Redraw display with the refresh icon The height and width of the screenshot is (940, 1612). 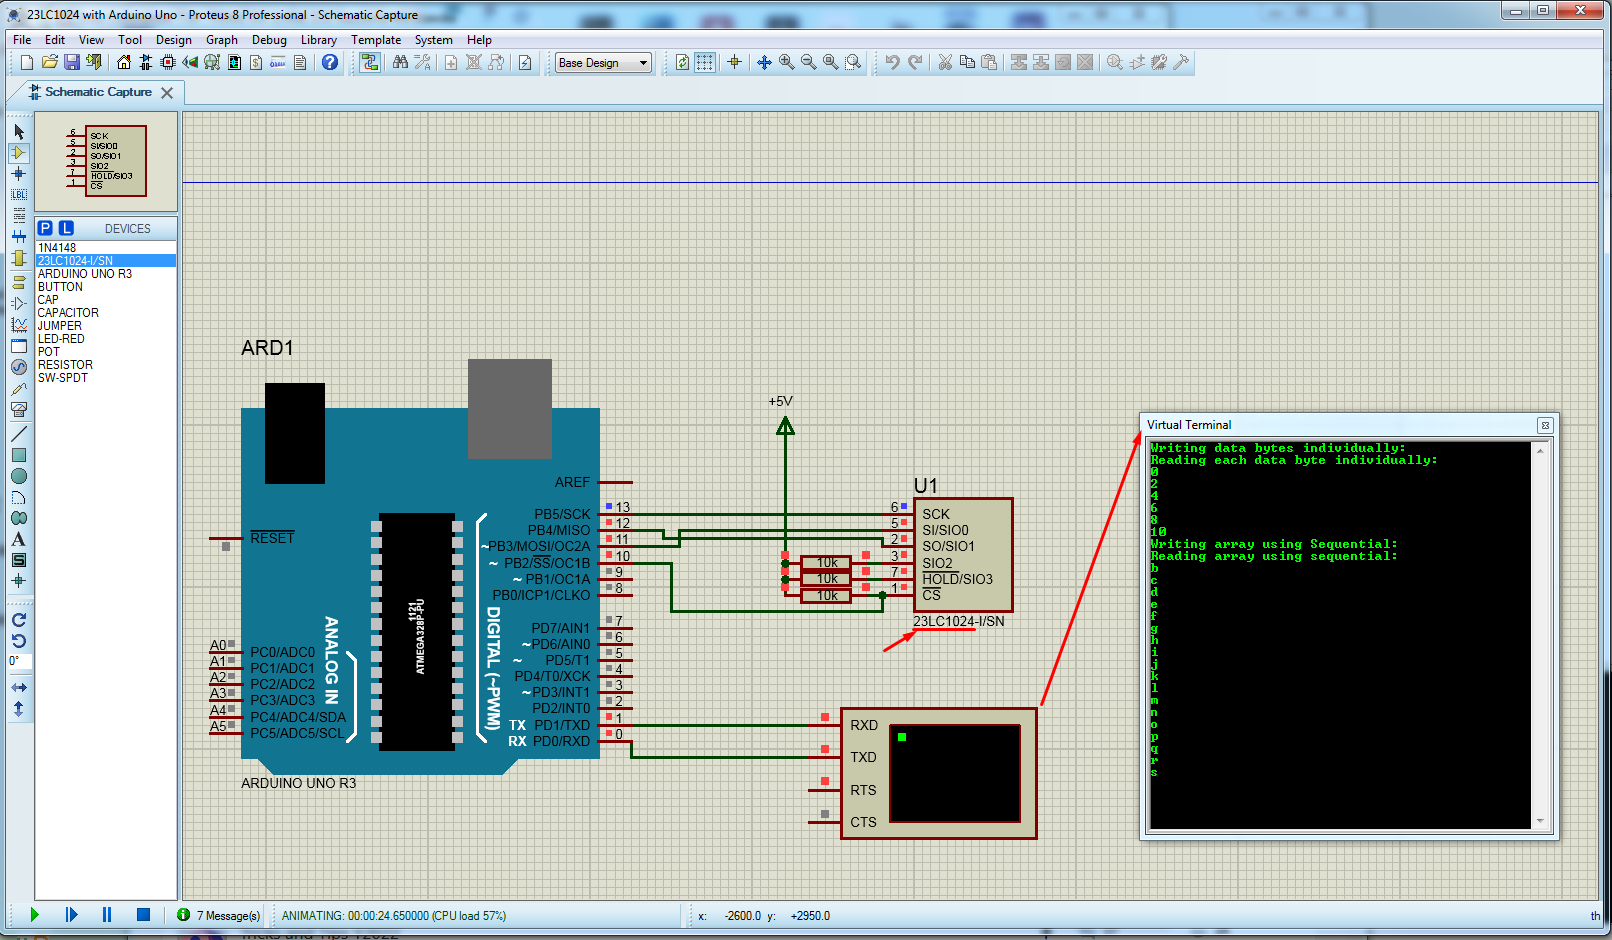[682, 62]
